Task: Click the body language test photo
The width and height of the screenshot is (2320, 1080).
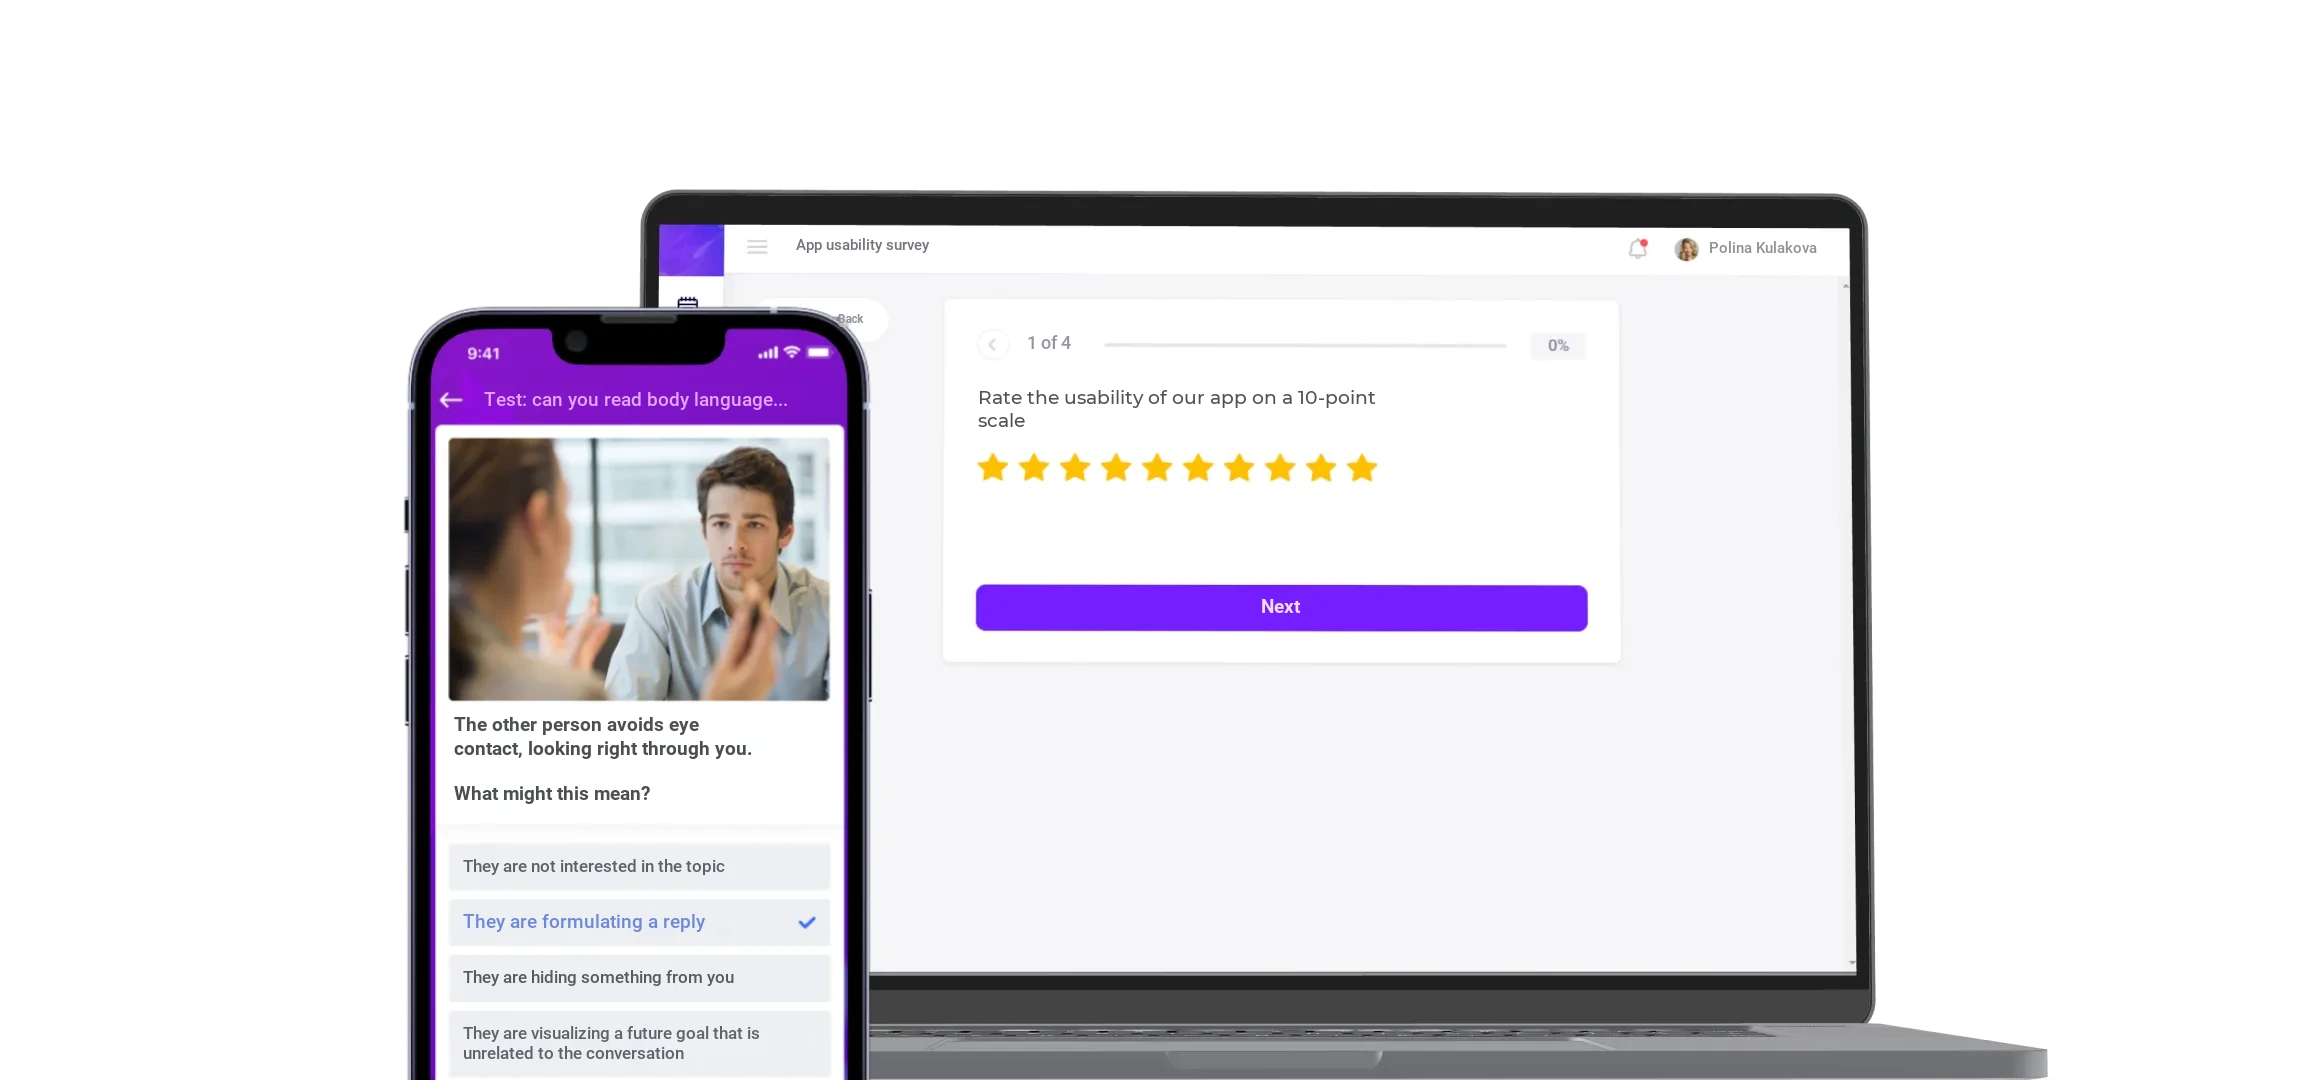Action: [x=639, y=569]
